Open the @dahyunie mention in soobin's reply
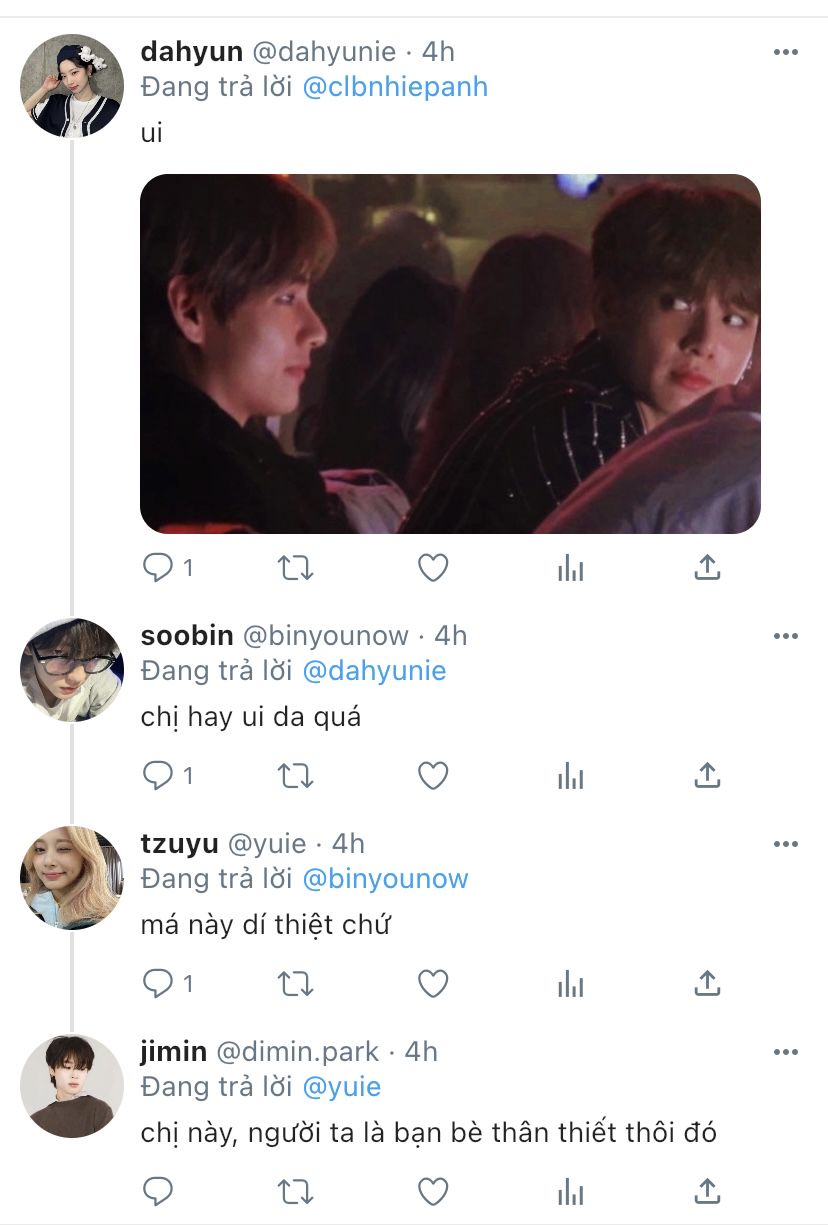This screenshot has height=1225, width=828. [374, 671]
